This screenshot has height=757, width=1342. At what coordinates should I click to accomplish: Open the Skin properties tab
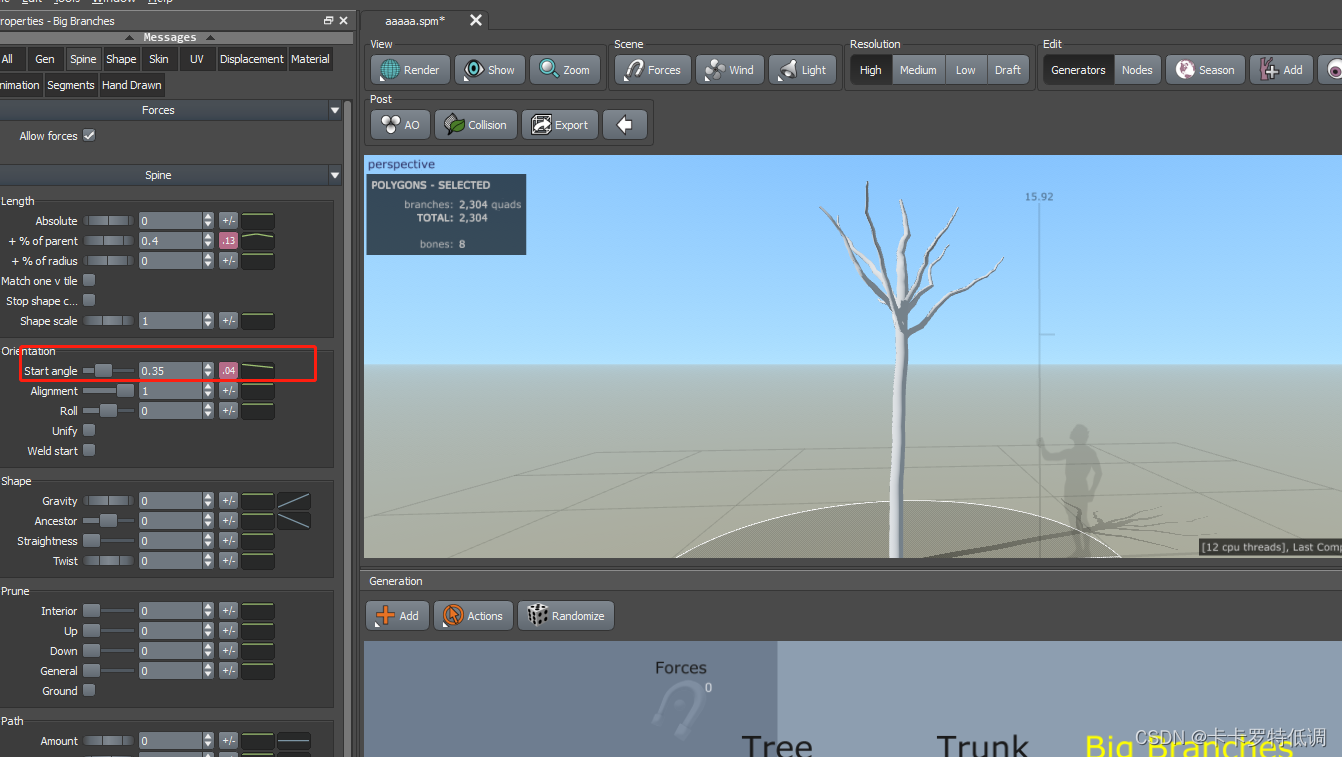click(x=159, y=60)
